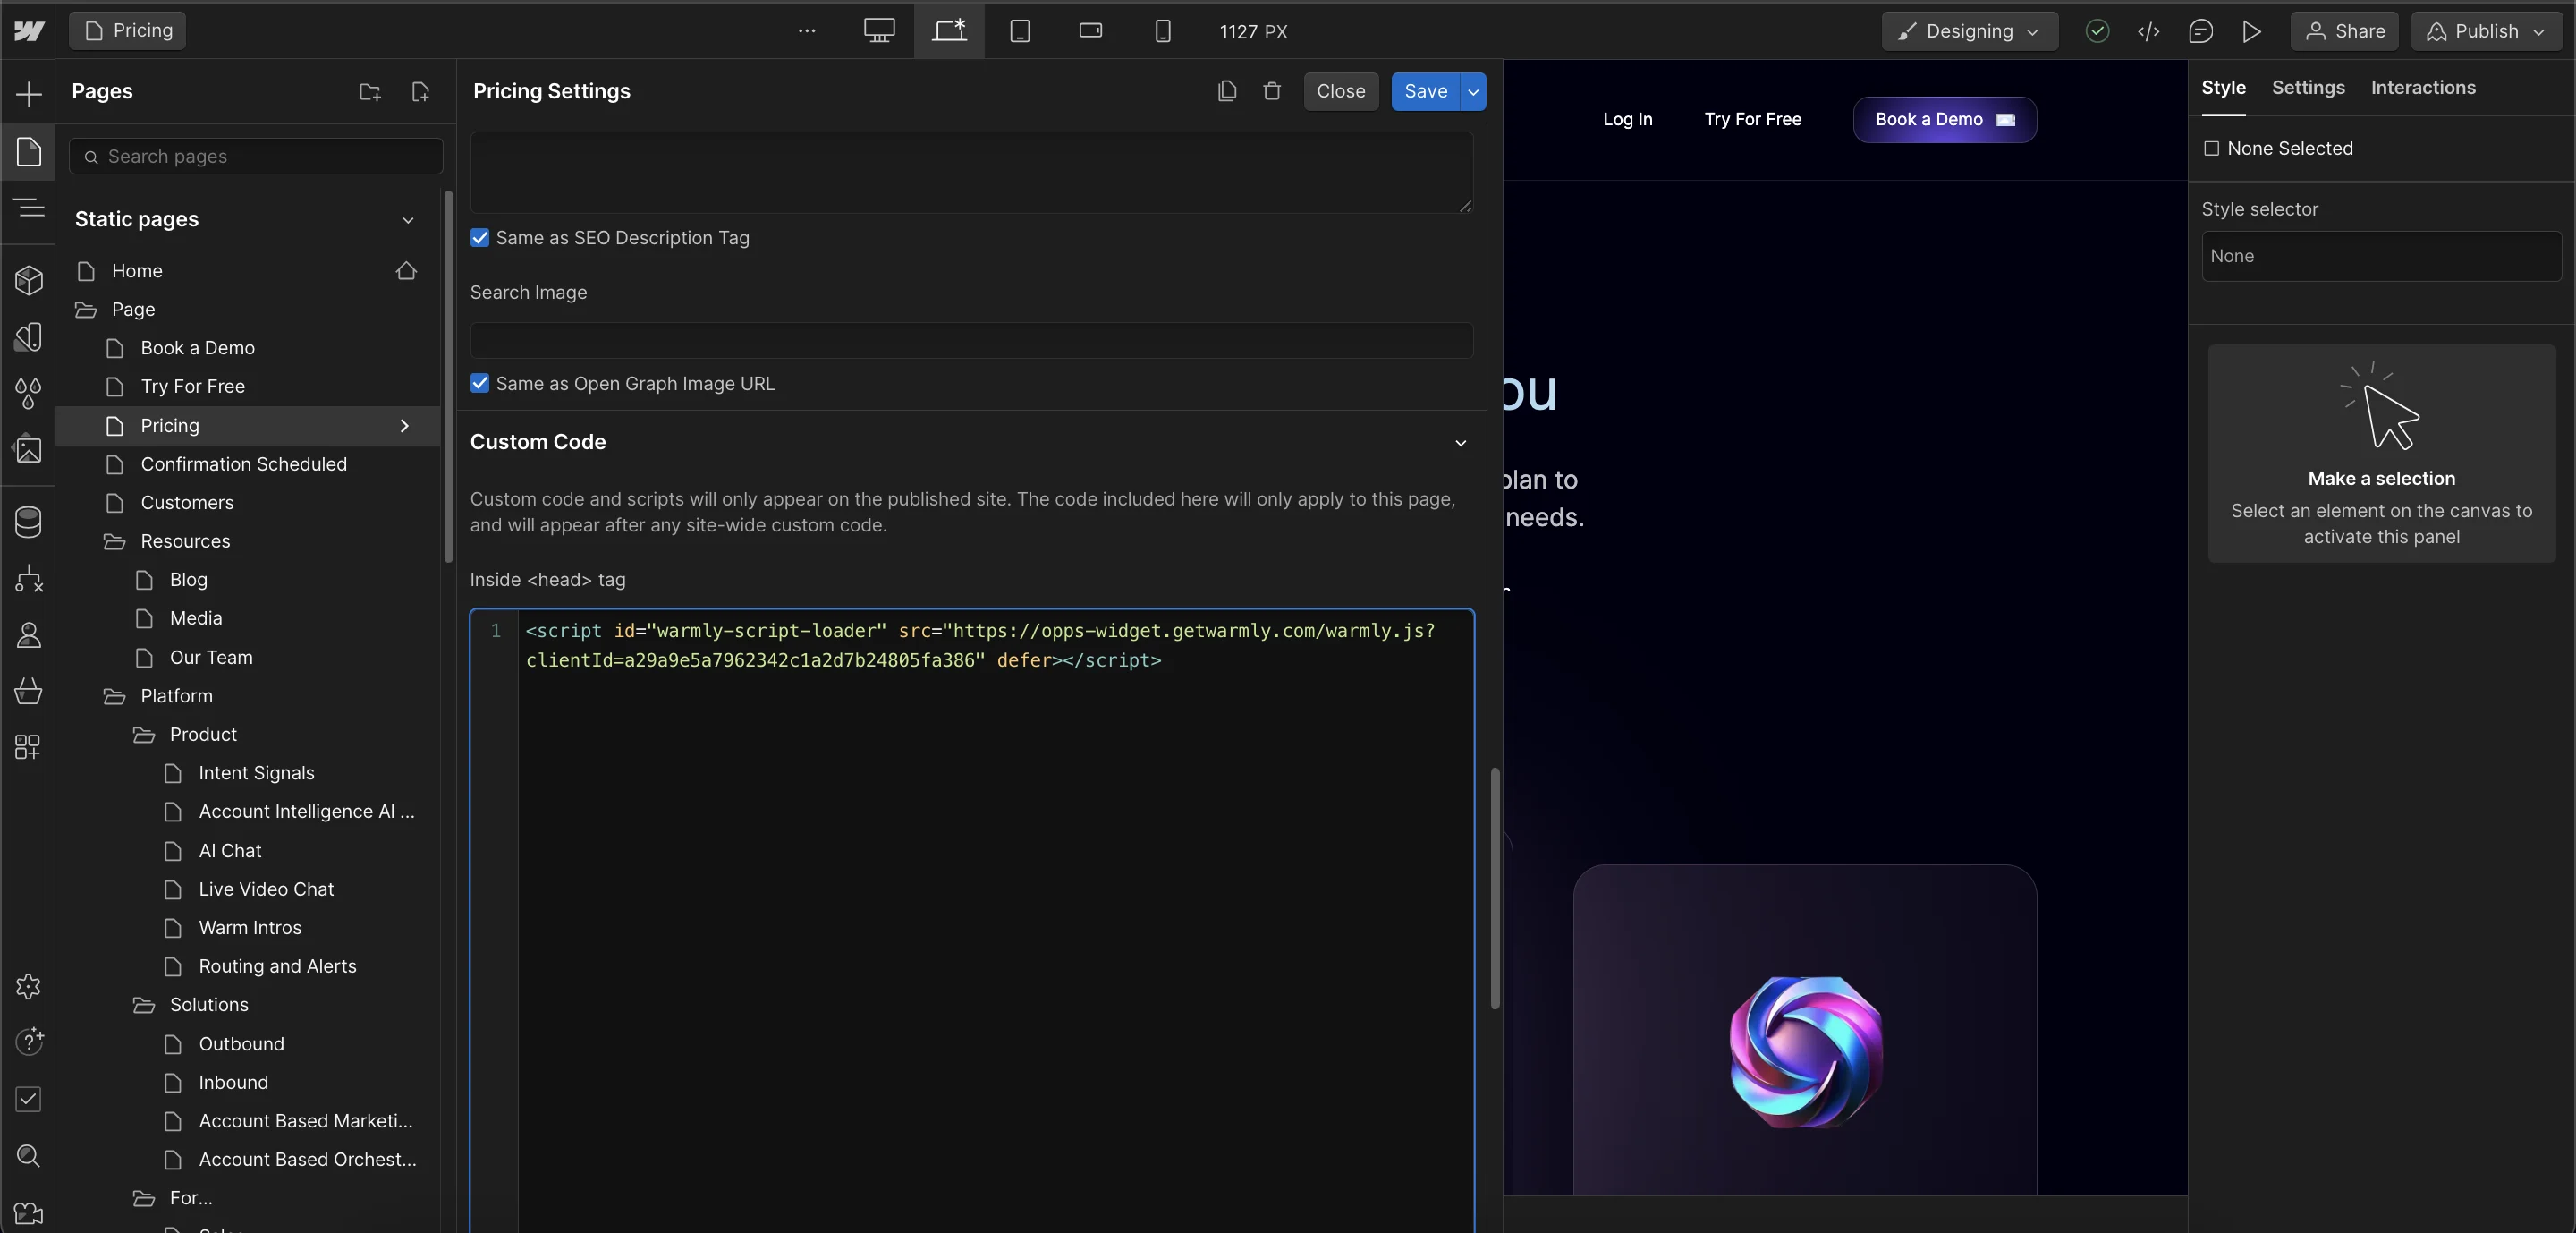Focus the Search pages field
The width and height of the screenshot is (2576, 1233).
tap(256, 156)
